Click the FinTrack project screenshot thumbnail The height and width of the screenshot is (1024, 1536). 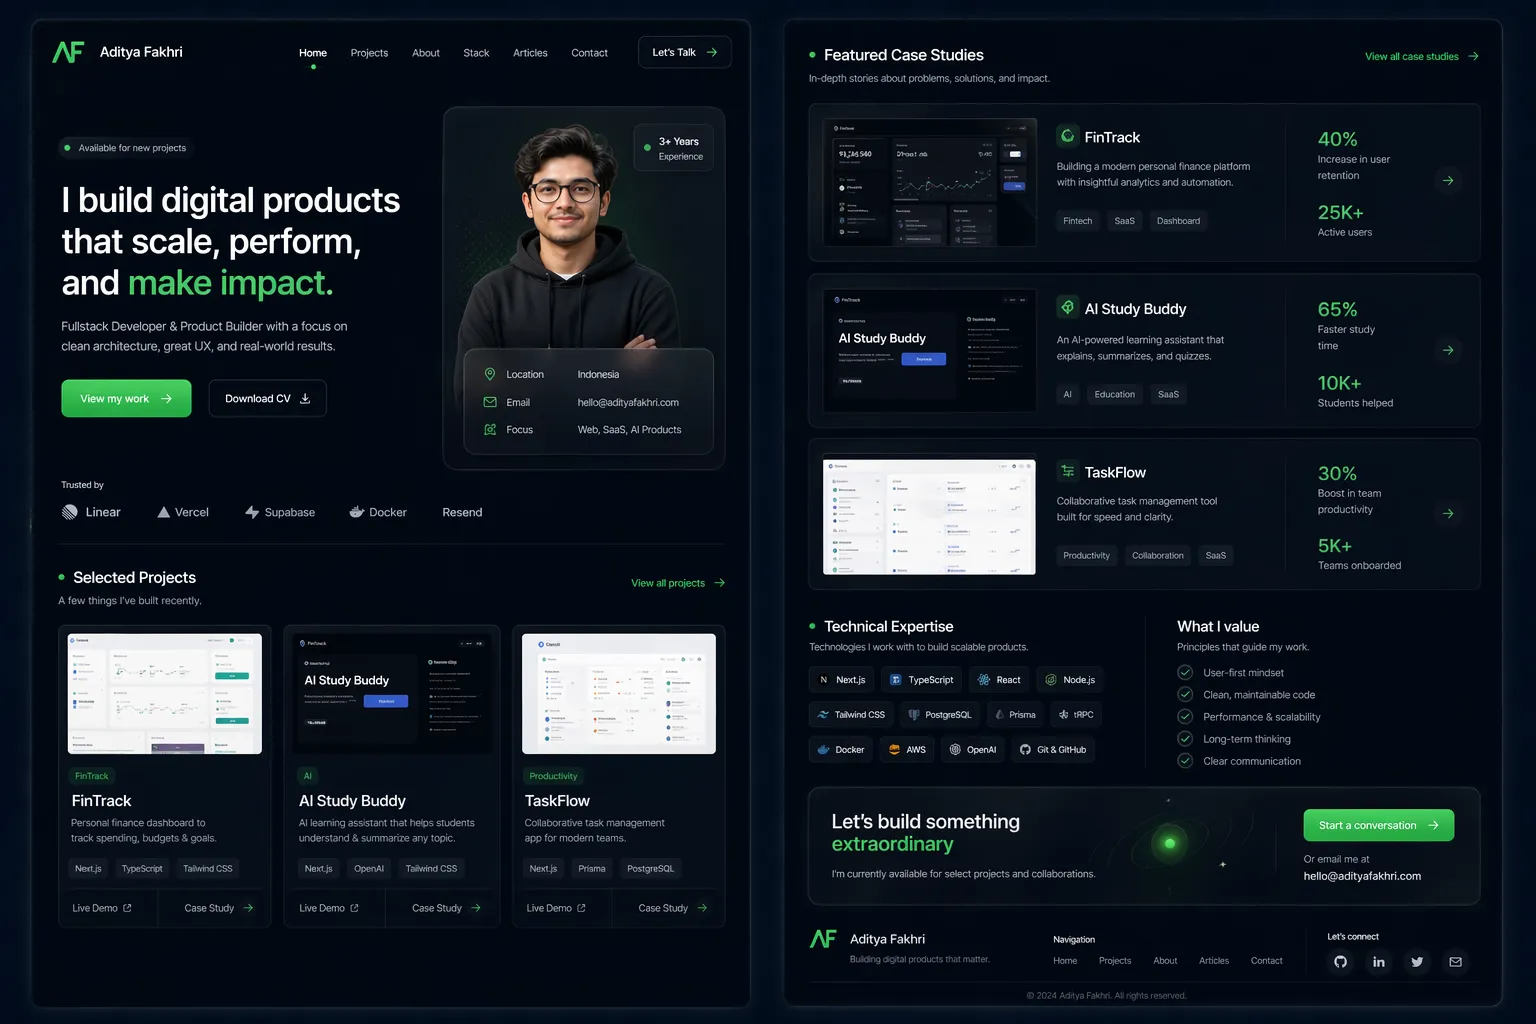164,693
